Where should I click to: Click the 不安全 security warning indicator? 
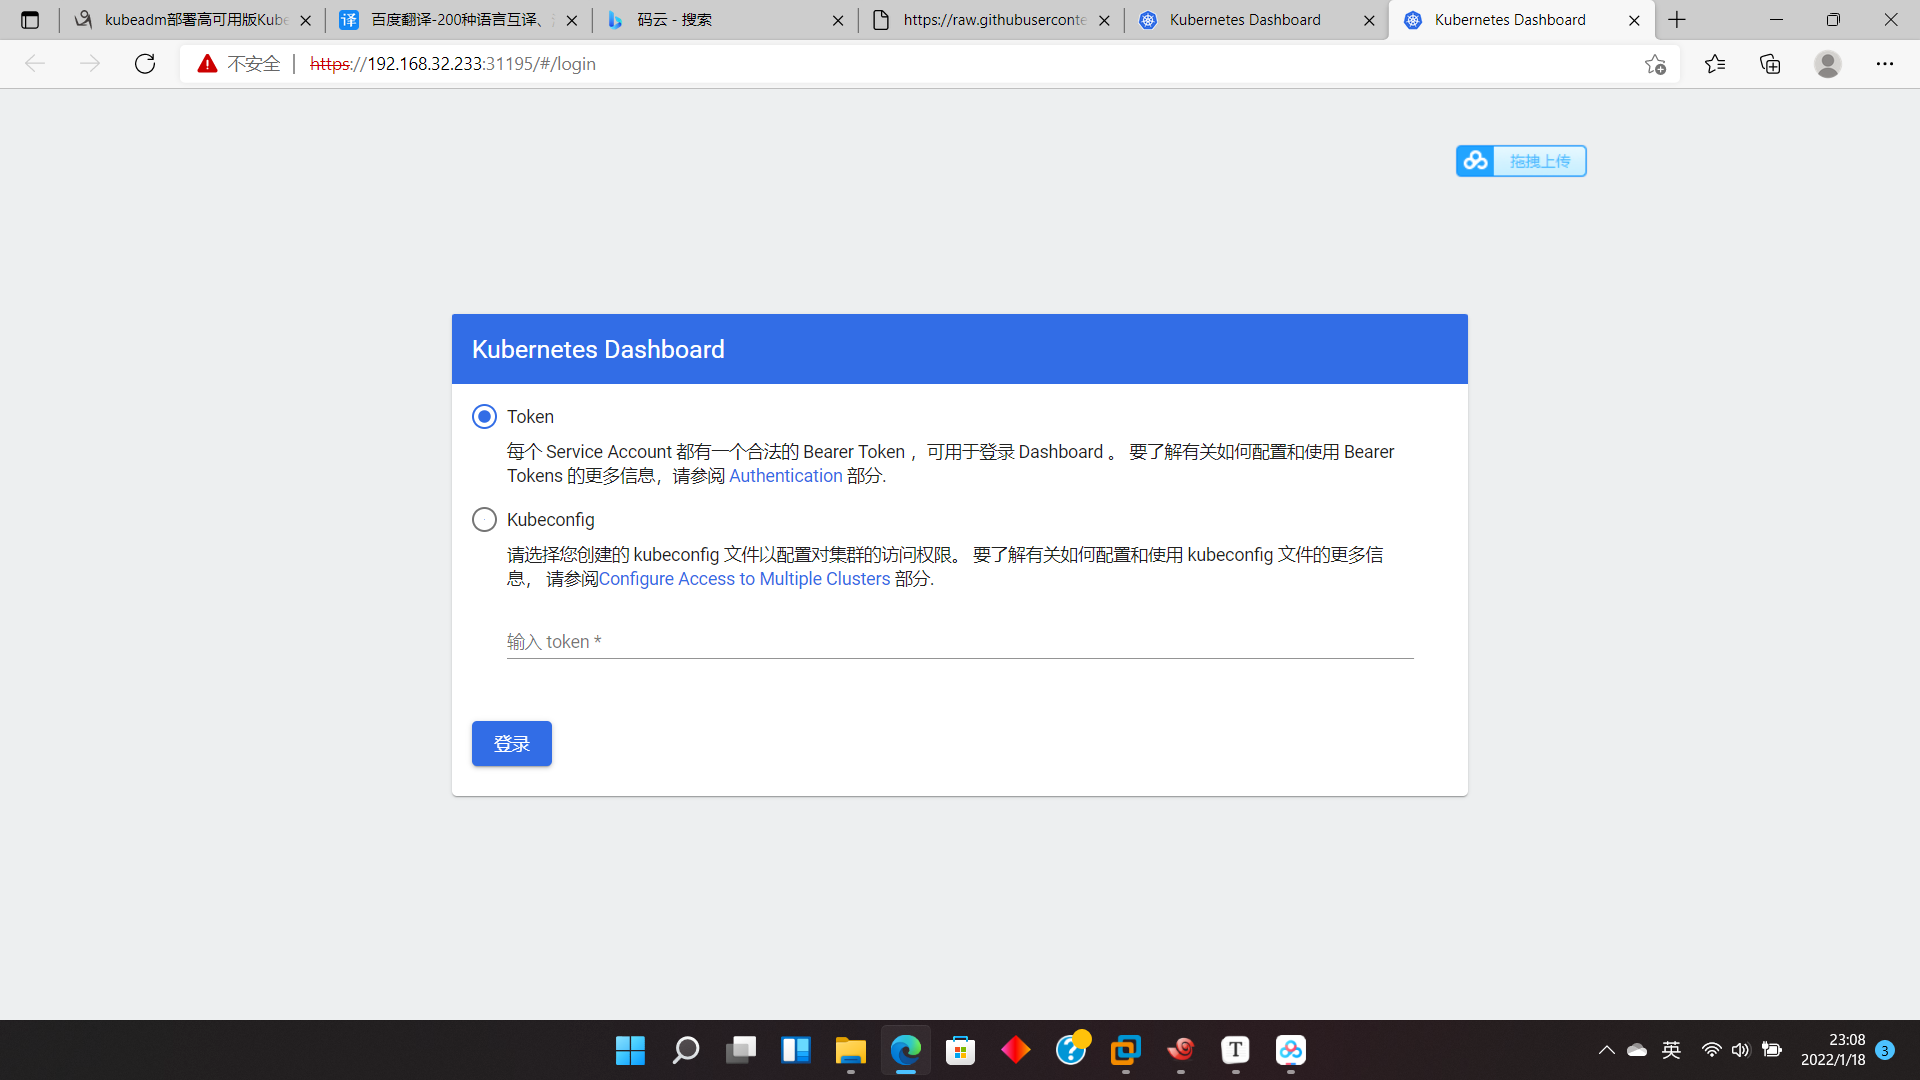(x=239, y=64)
